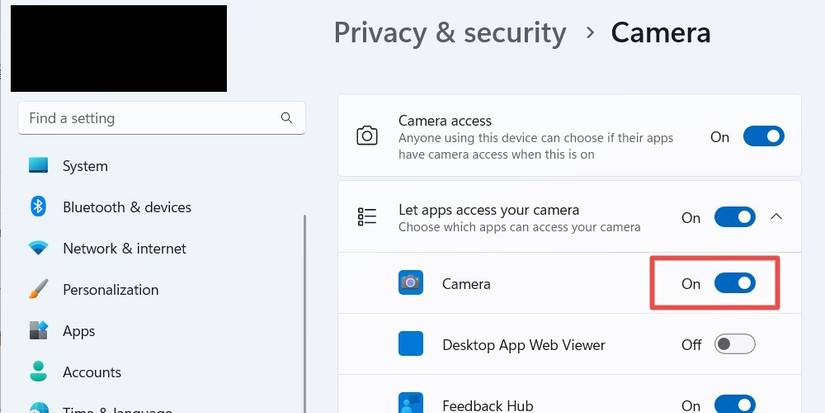Click the Apps icon in sidebar
Screen dimensions: 825x413
(39, 331)
